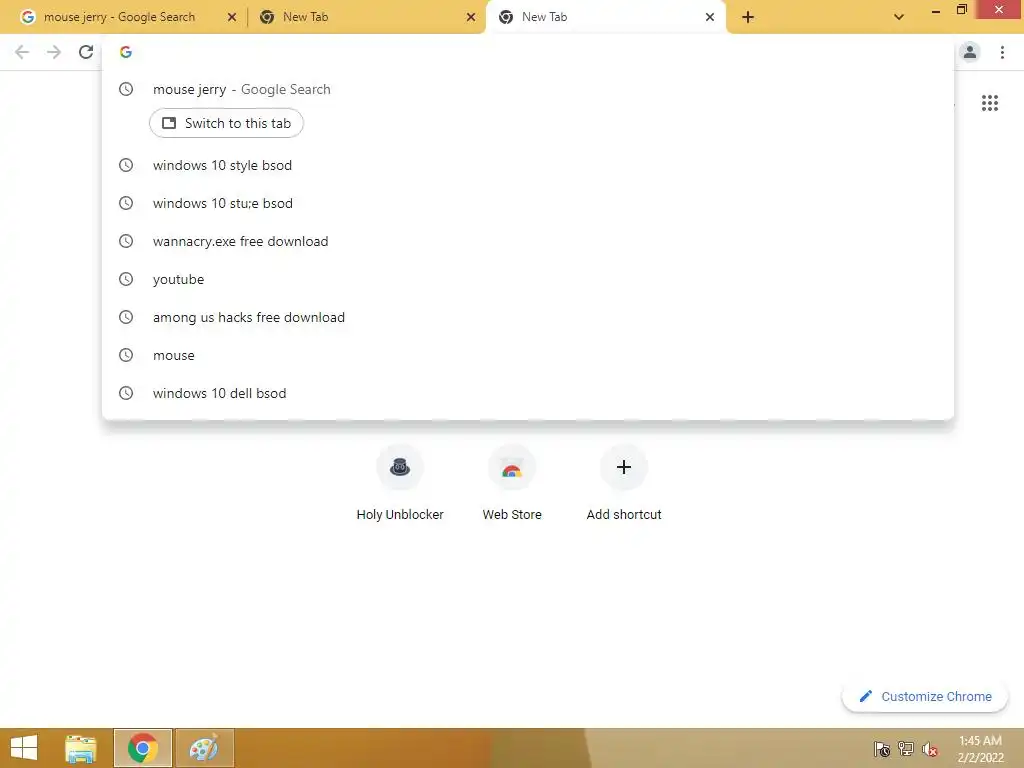The width and height of the screenshot is (1024, 768).
Task: Close the mouse jerry Google Search tab
Action: [x=232, y=17]
